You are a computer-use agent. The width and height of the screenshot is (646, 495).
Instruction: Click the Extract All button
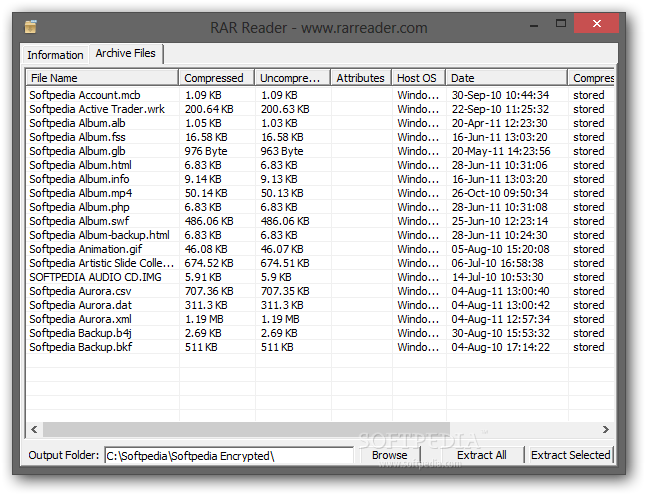pos(482,455)
